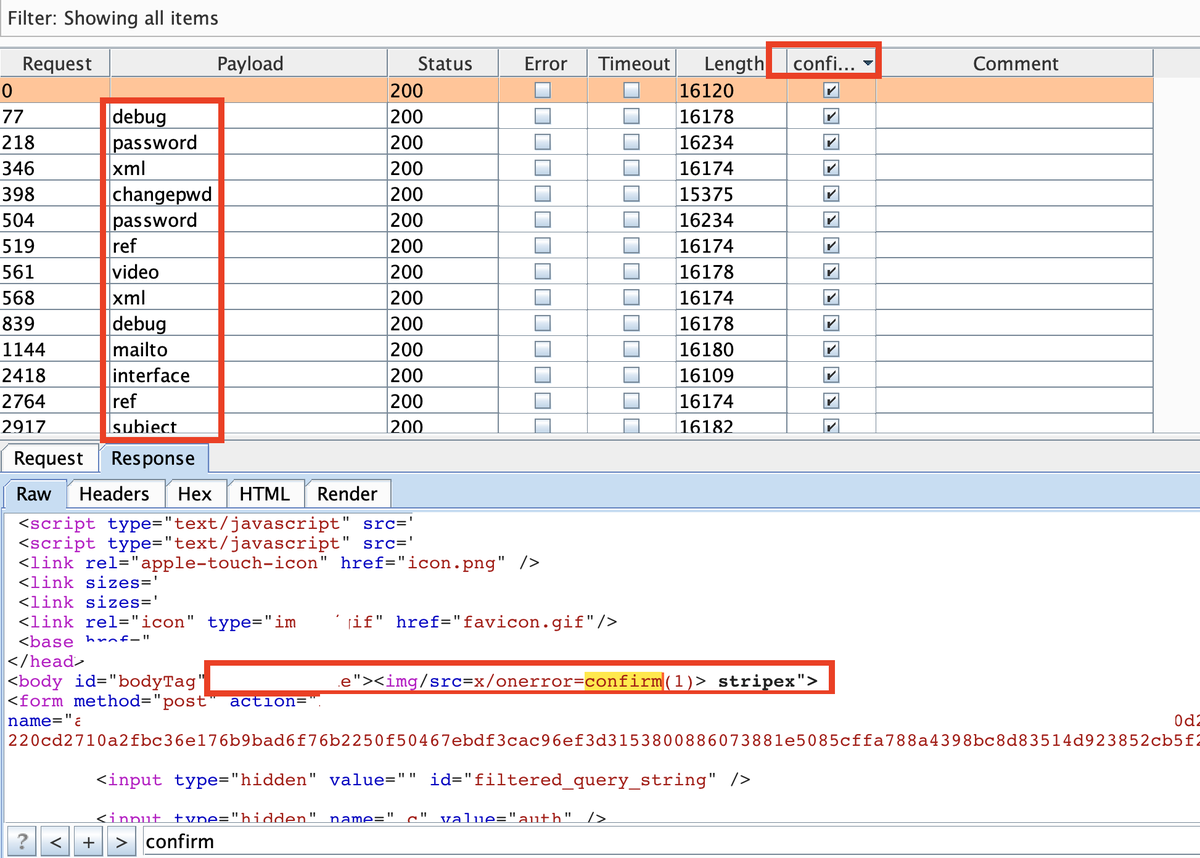Go to next search match arrow
The width and height of the screenshot is (1200, 858).
click(121, 841)
